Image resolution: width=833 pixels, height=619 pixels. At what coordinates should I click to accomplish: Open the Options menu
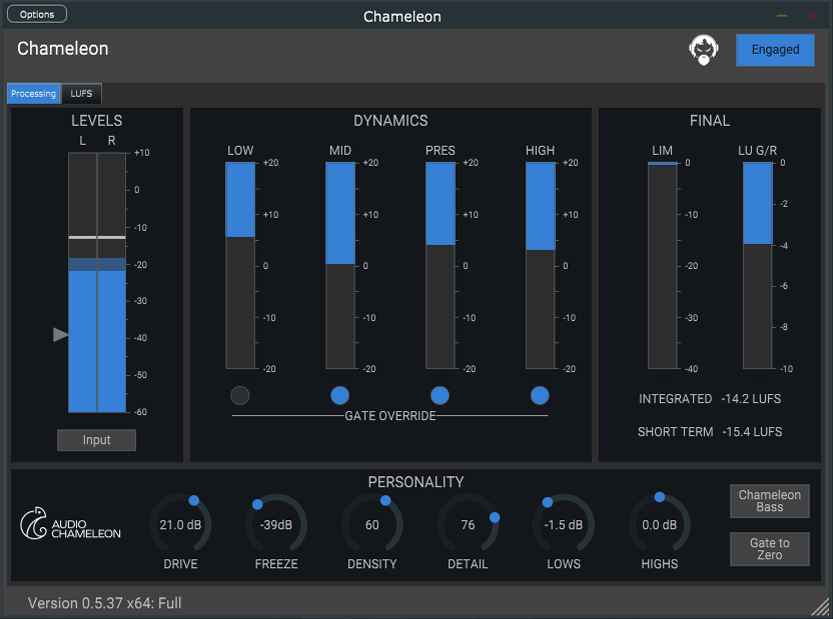(36, 13)
